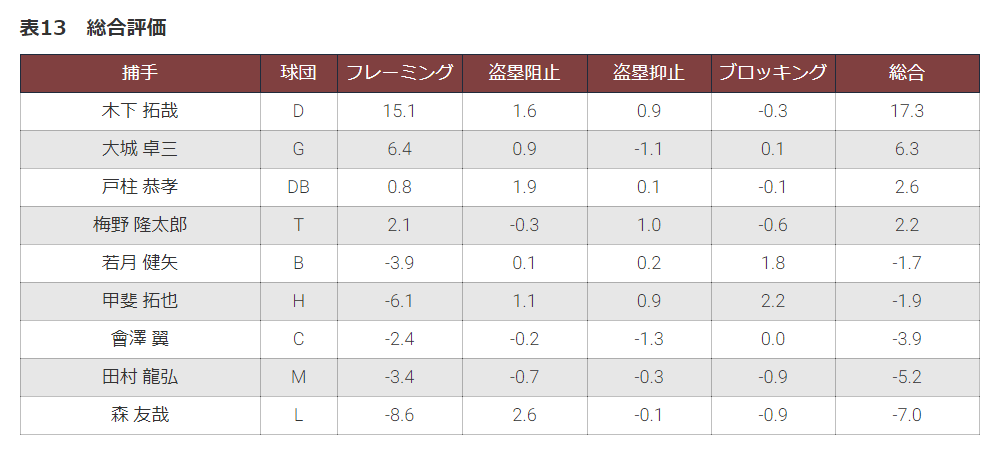Select the 森 友哉 name cell
This screenshot has width=997, height=455.
(140, 416)
